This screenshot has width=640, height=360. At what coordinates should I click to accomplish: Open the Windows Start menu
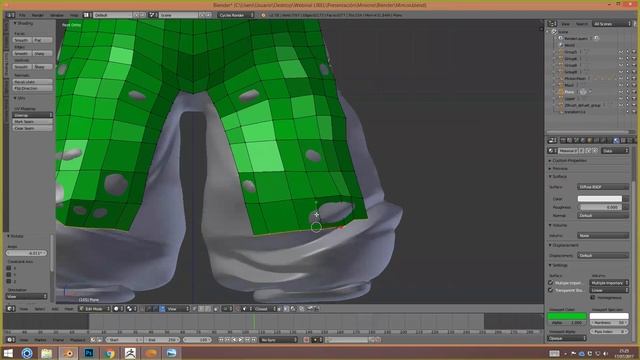click(8, 353)
